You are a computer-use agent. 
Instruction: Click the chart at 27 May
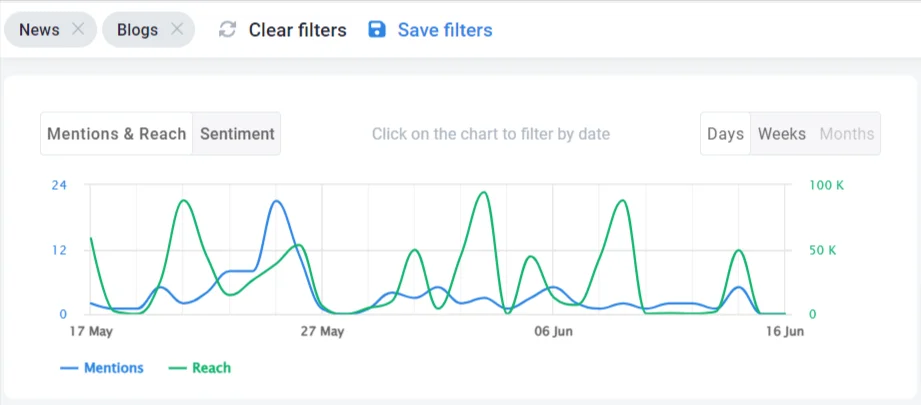click(322, 260)
